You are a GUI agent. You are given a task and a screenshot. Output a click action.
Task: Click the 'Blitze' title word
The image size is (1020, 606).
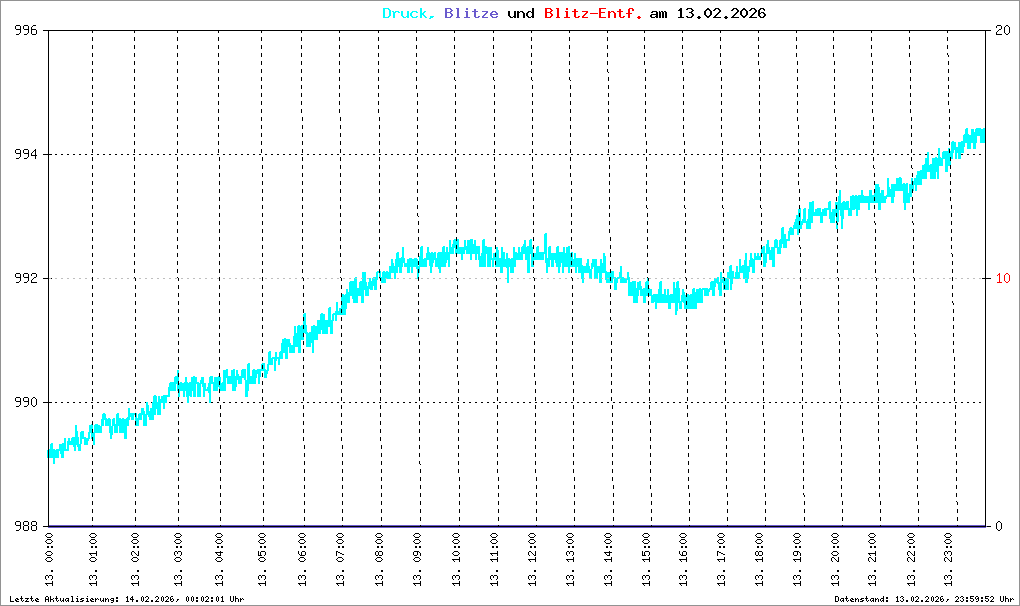click(x=471, y=14)
